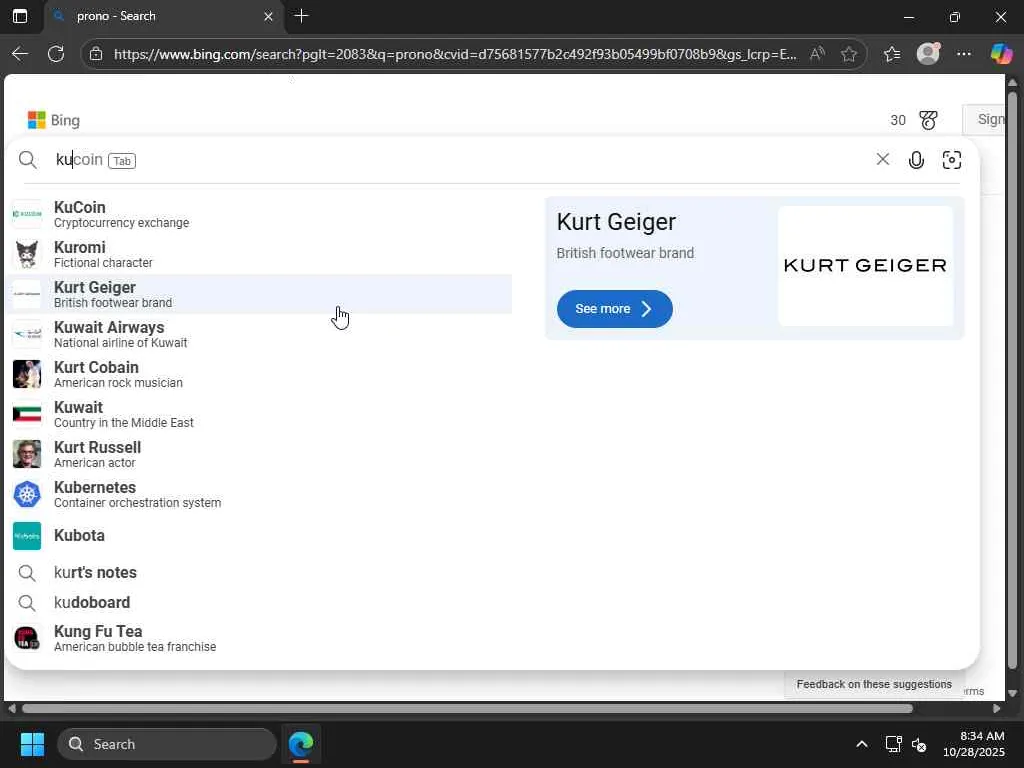Select Kuwait Airways suggestion

coord(259,334)
